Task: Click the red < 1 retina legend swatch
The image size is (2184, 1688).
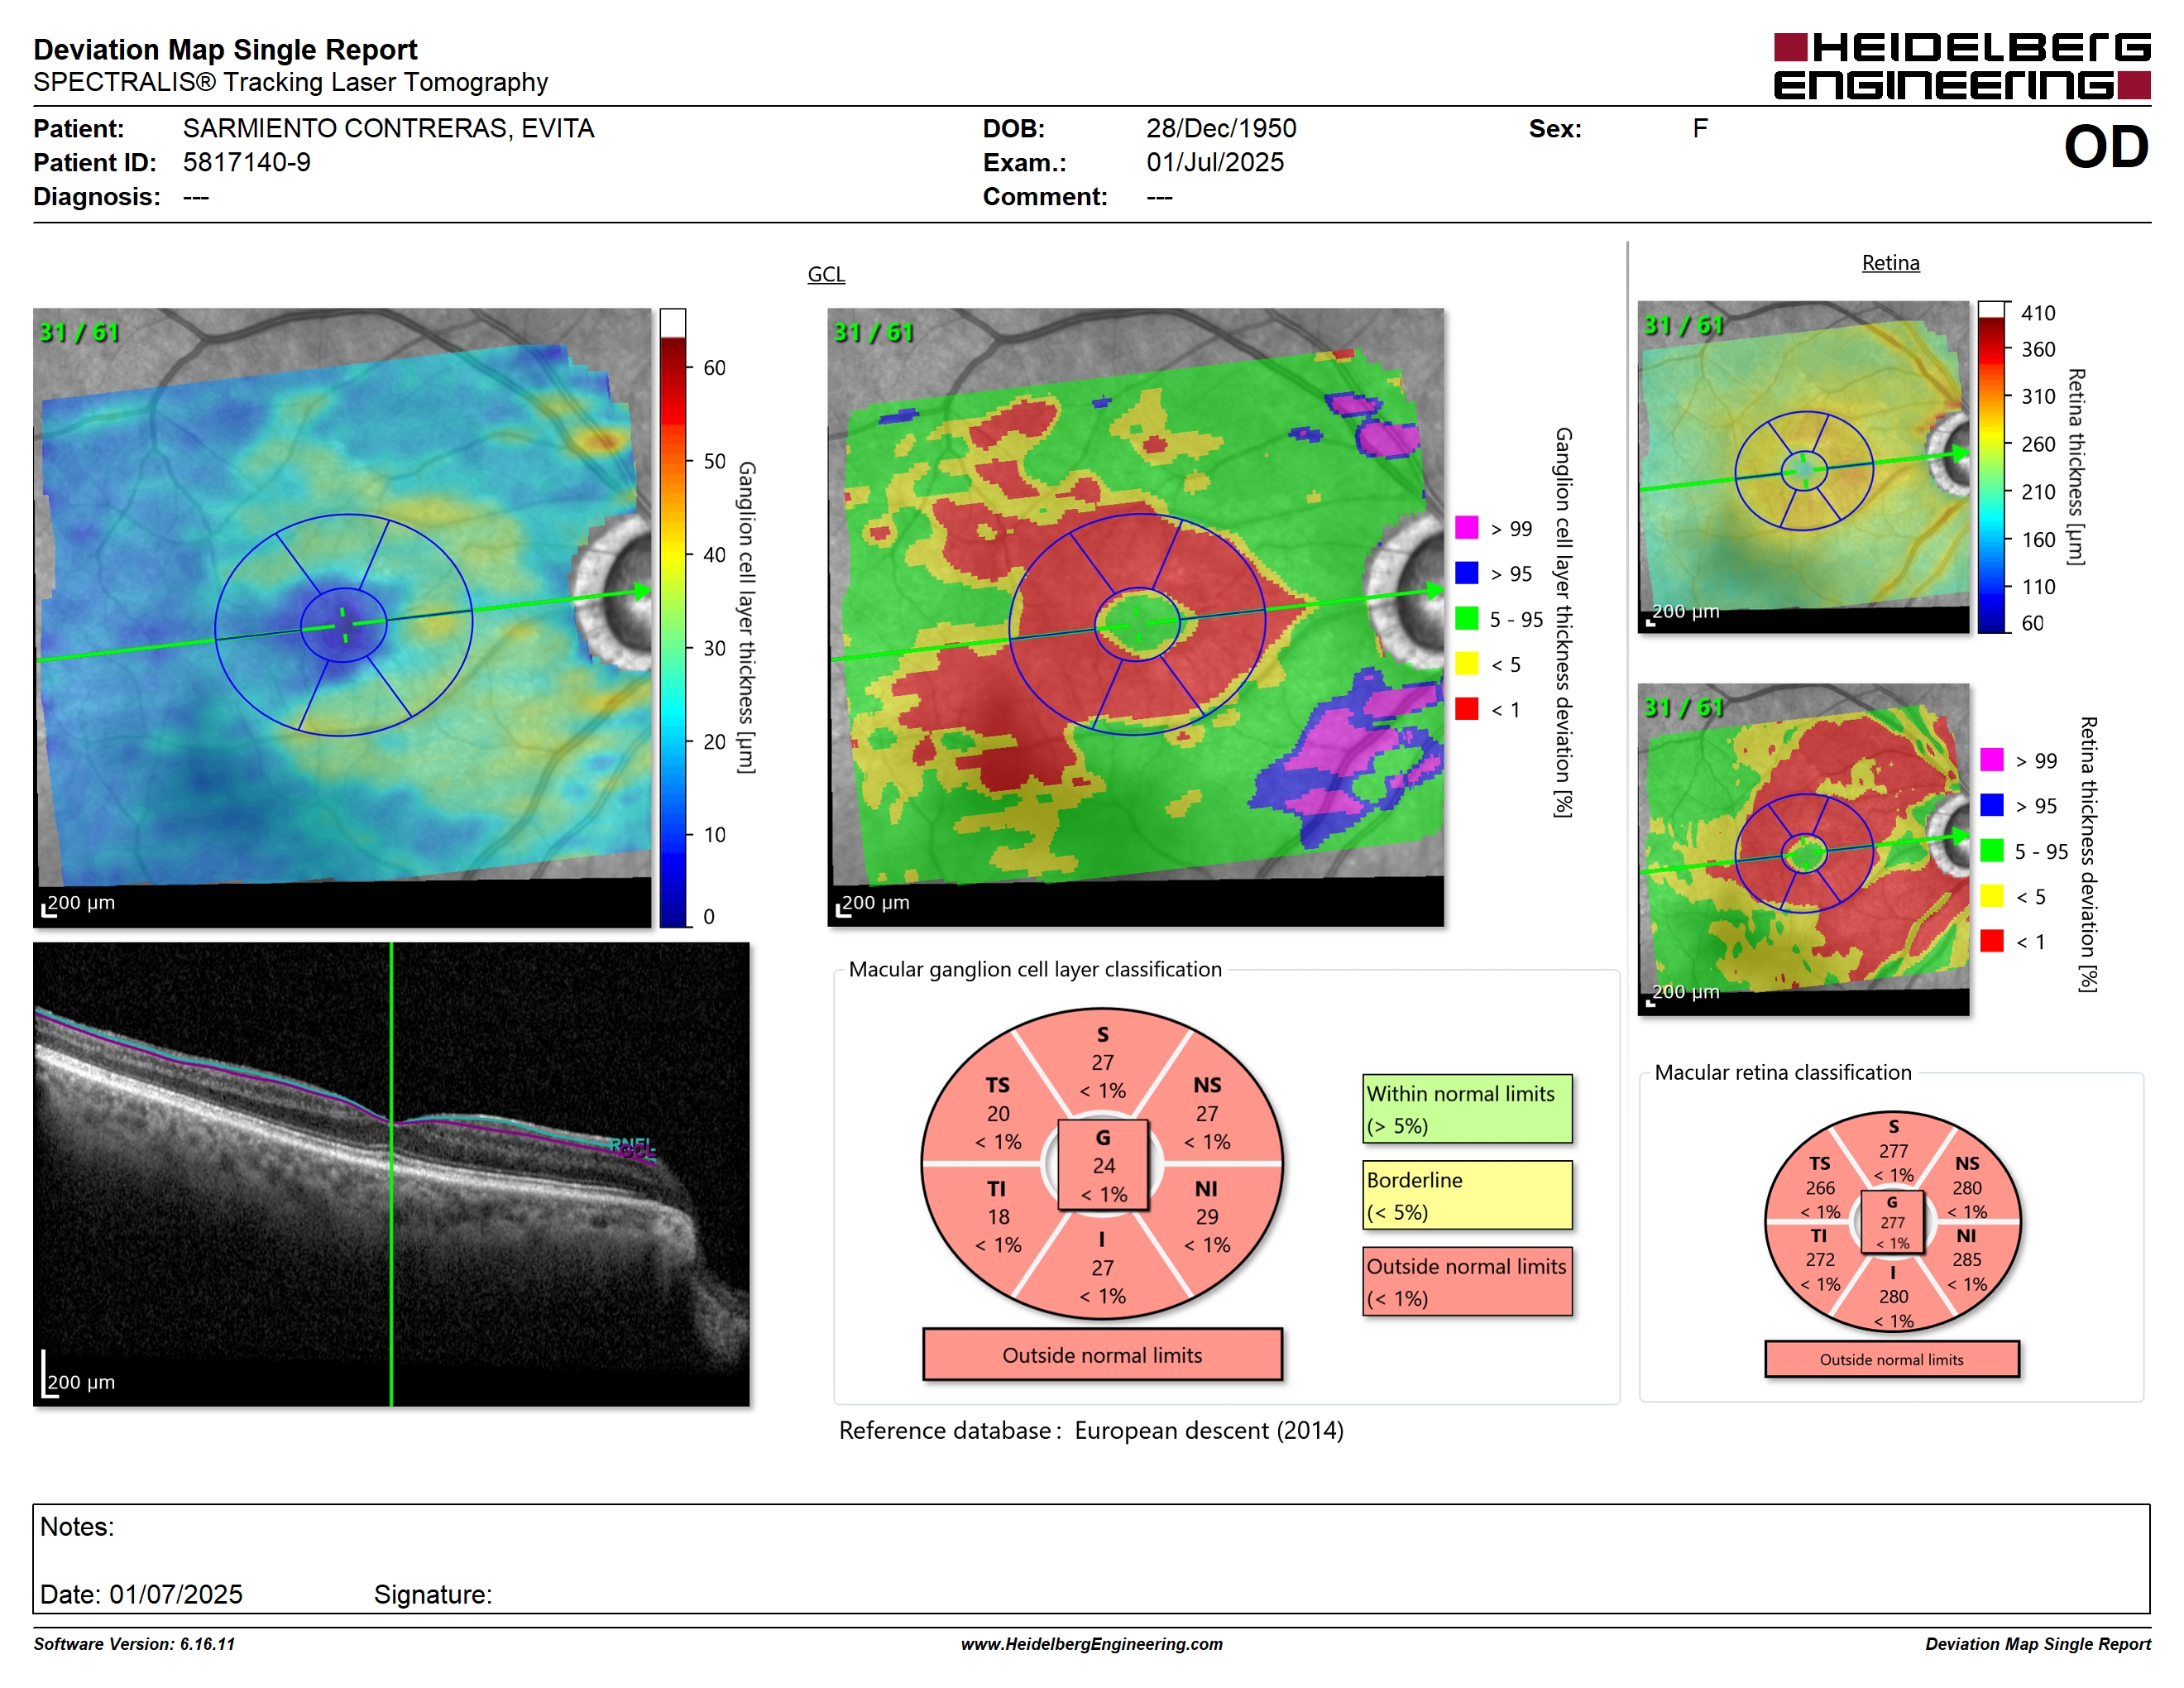Action: point(1991,940)
